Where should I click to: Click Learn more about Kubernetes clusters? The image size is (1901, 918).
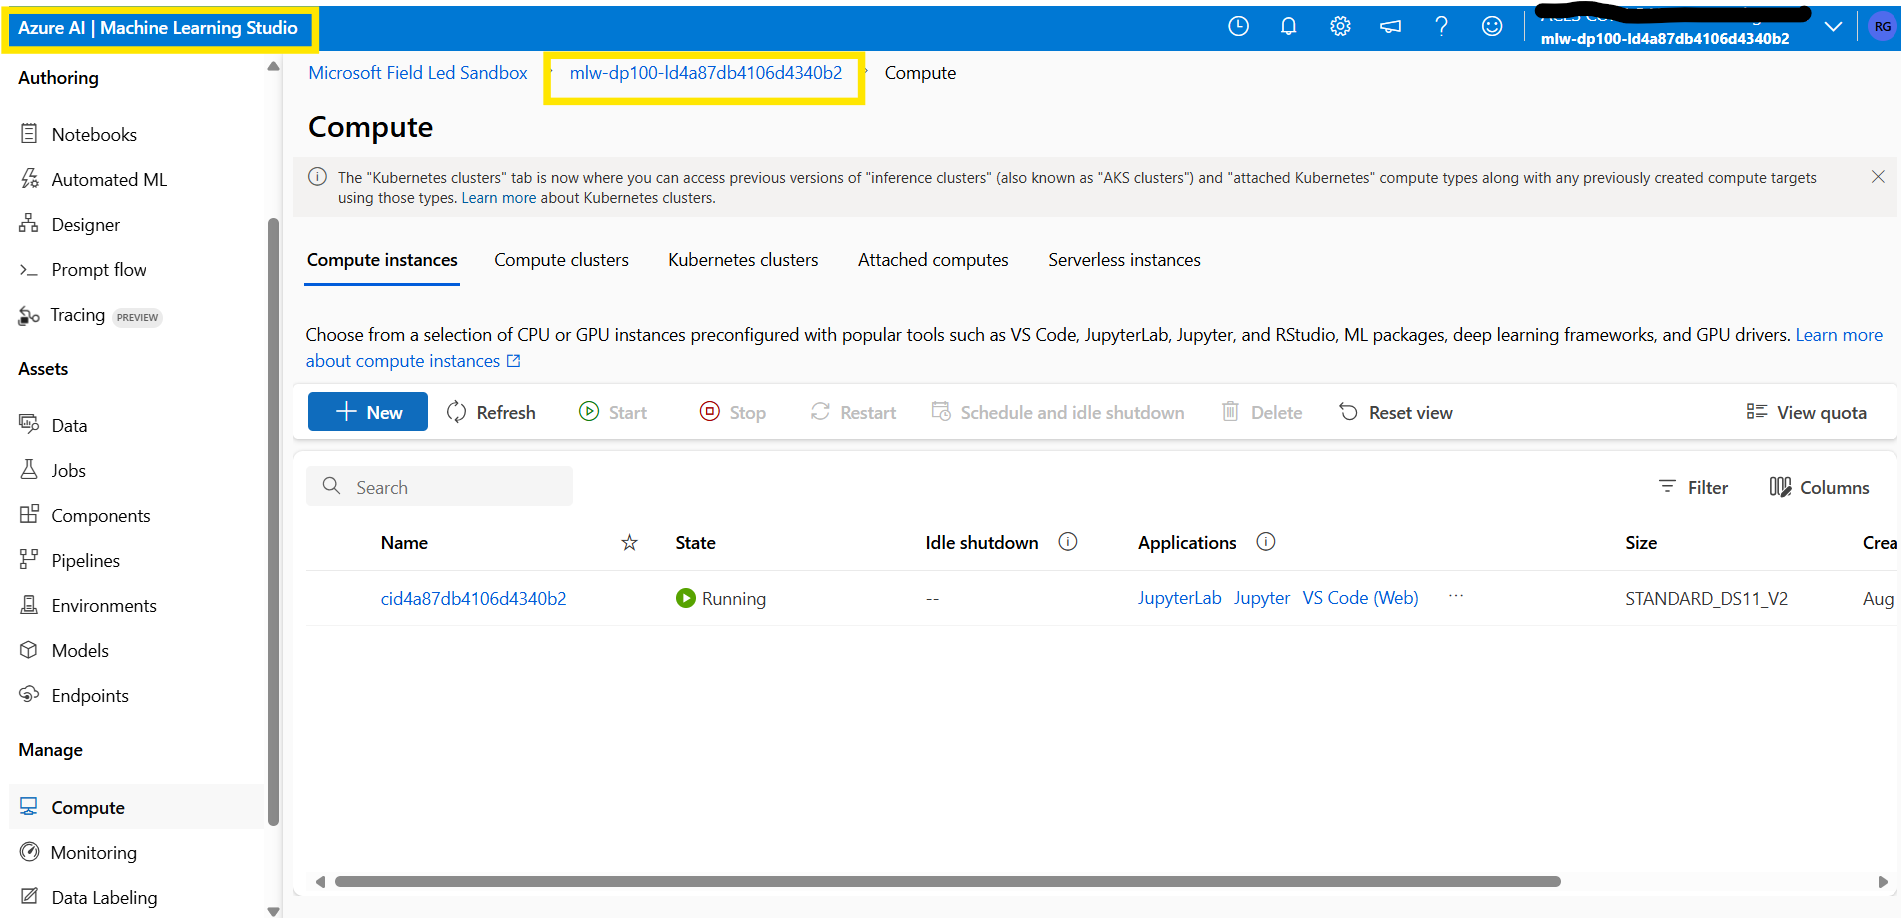coord(498,198)
